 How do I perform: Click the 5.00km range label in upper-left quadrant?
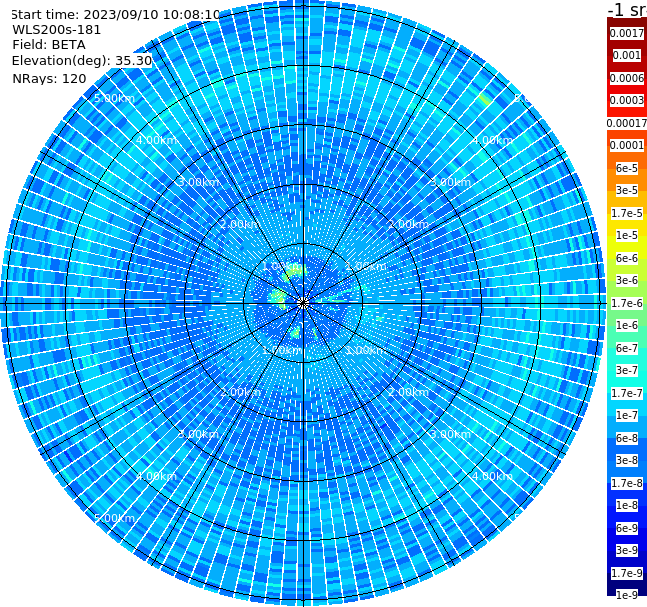click(x=114, y=99)
